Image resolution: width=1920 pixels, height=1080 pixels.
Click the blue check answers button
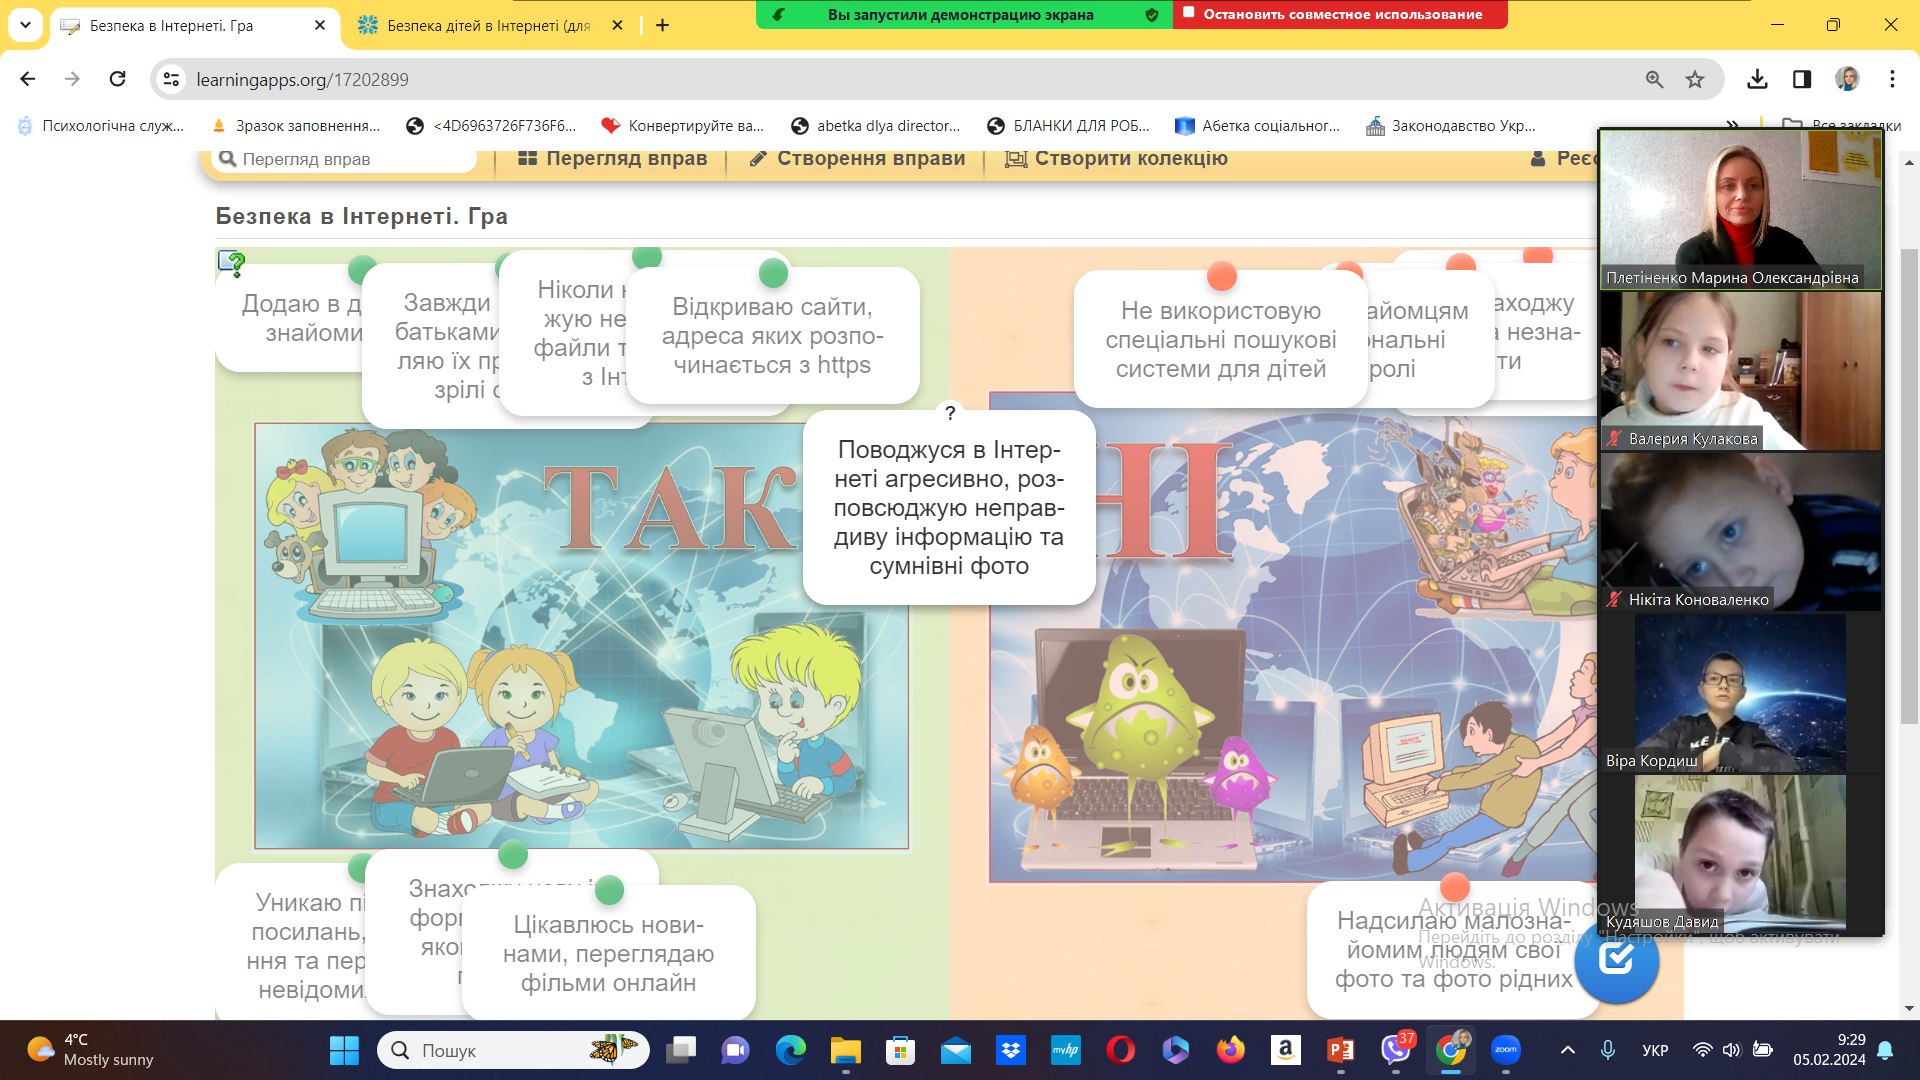pos(1616,960)
